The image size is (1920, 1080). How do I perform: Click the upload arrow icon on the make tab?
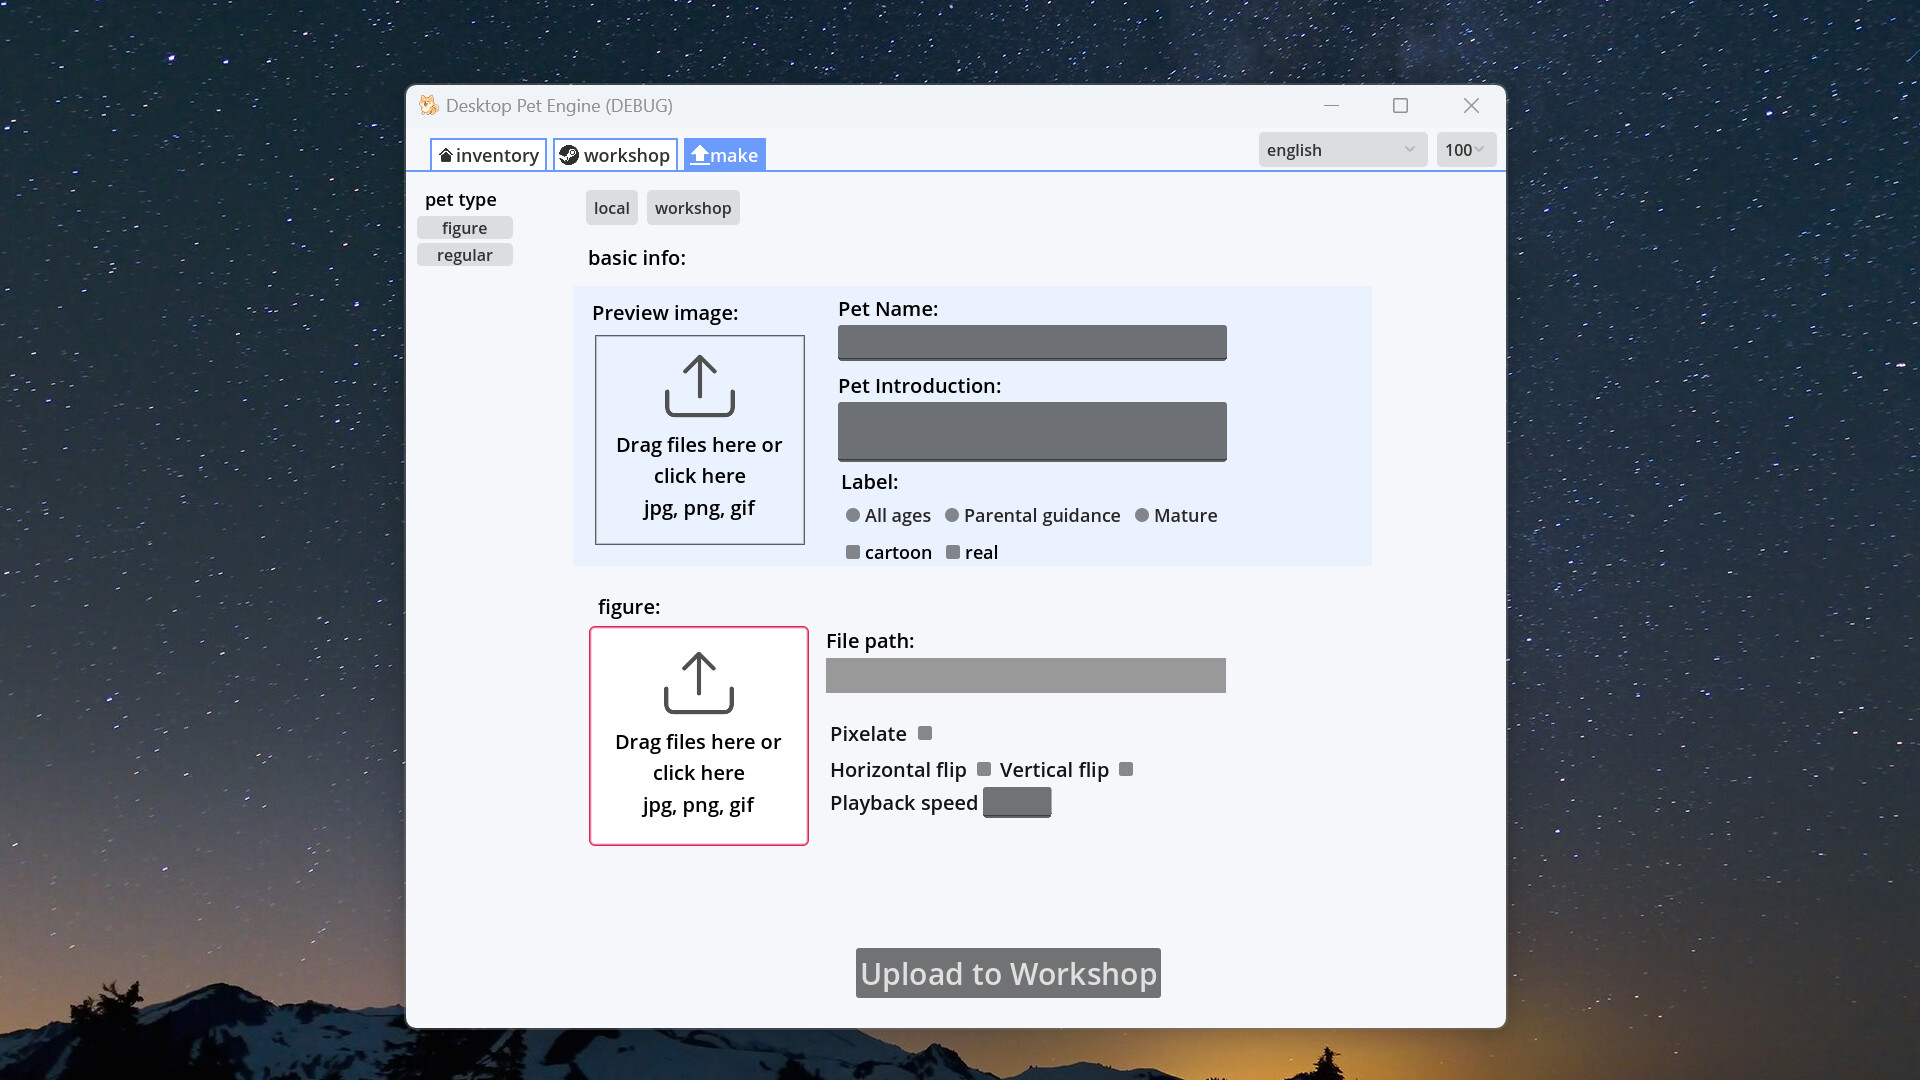pyautogui.click(x=700, y=154)
